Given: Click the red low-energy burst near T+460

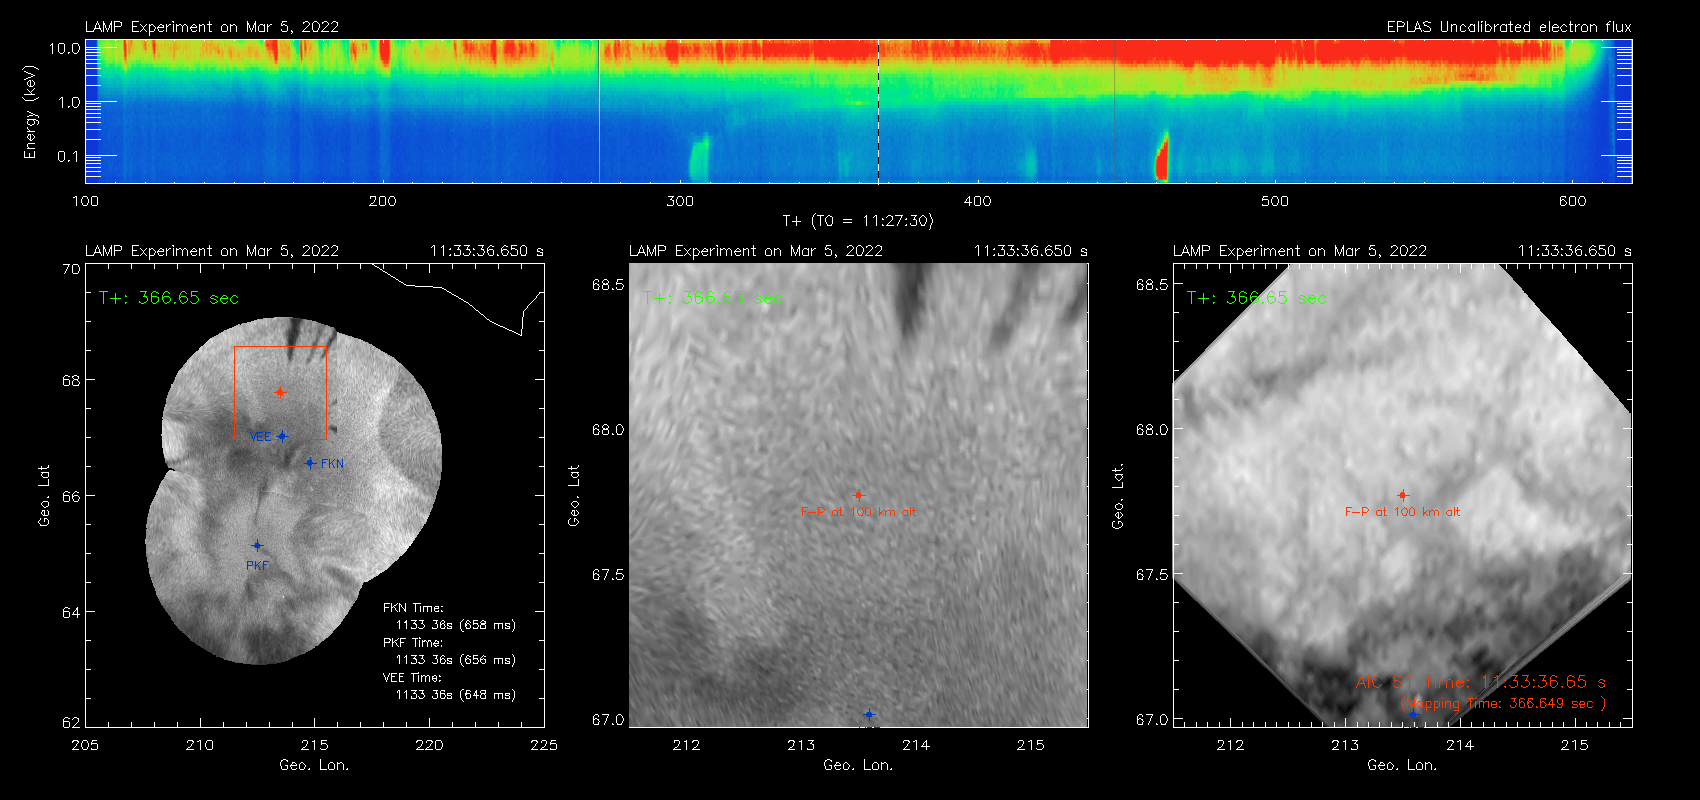Looking at the screenshot, I should [1162, 158].
